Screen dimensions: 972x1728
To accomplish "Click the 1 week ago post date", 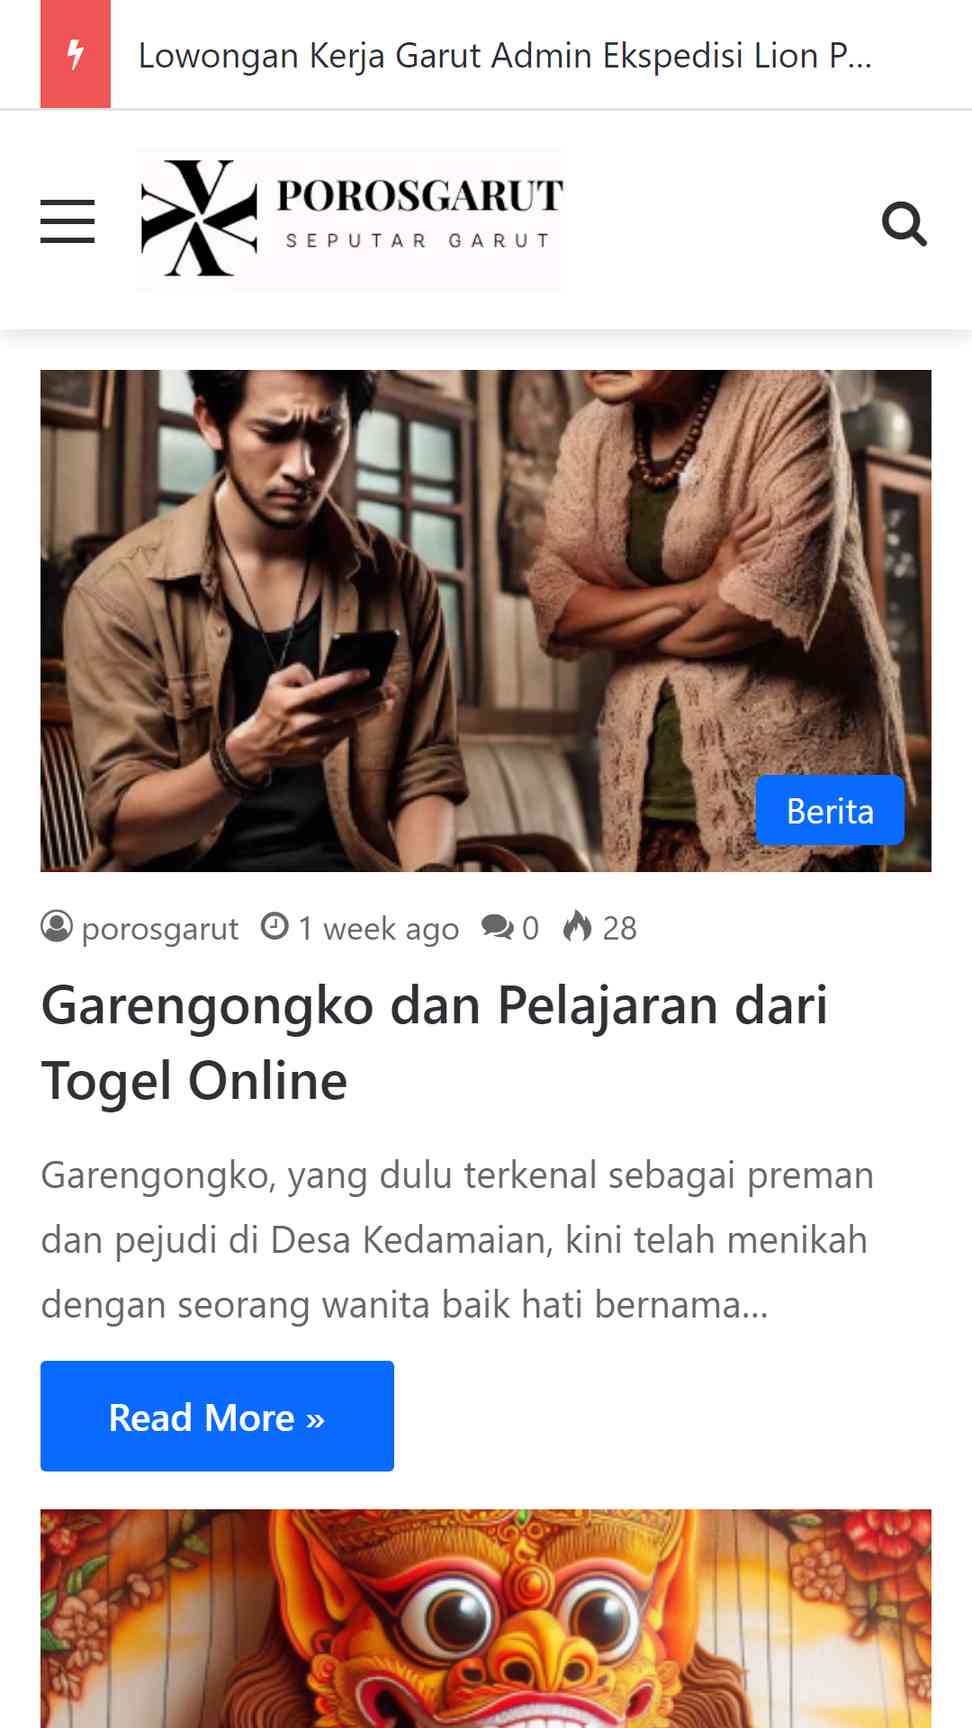I will [x=379, y=928].
